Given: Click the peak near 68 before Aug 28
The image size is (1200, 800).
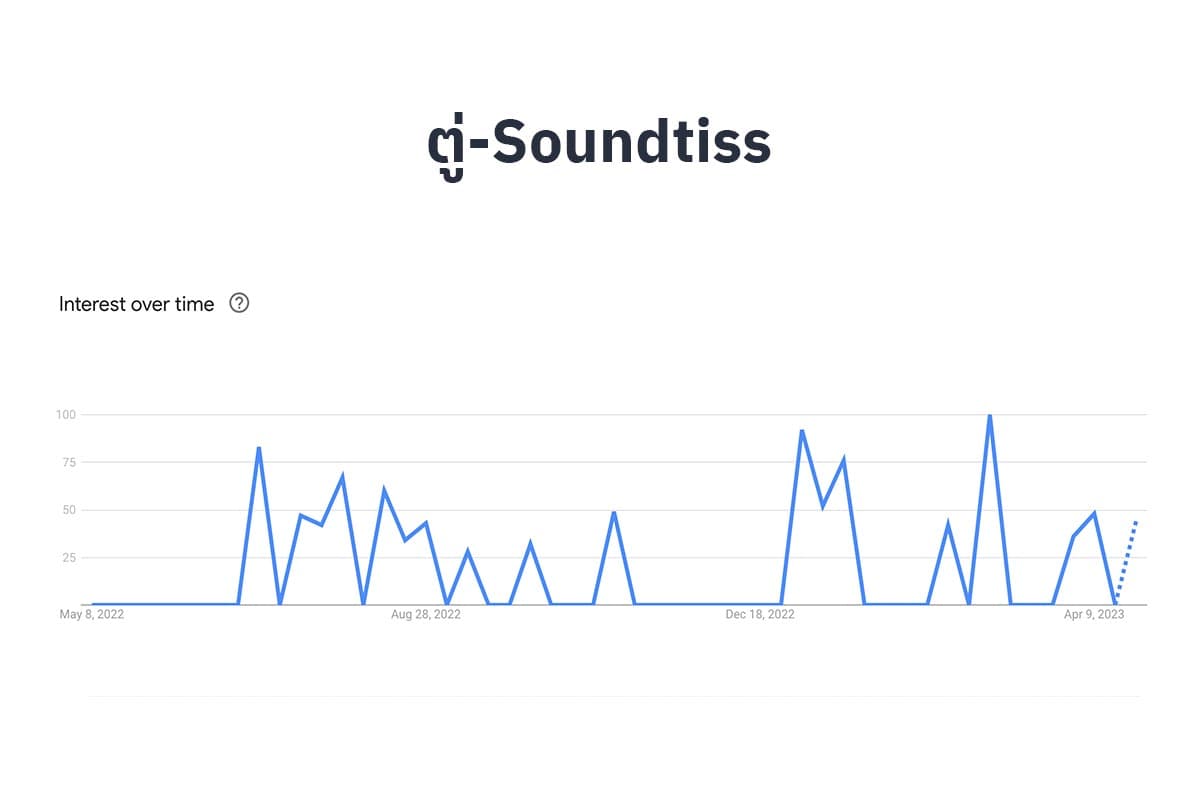Looking at the screenshot, I should tap(343, 476).
